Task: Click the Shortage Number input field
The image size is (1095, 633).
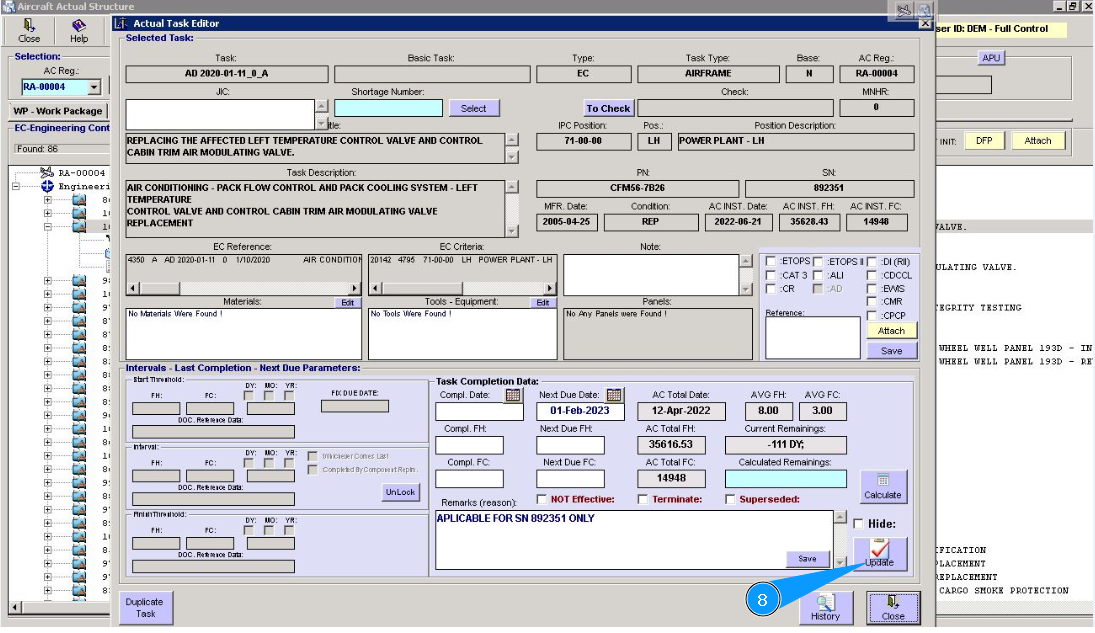Action: pos(388,108)
